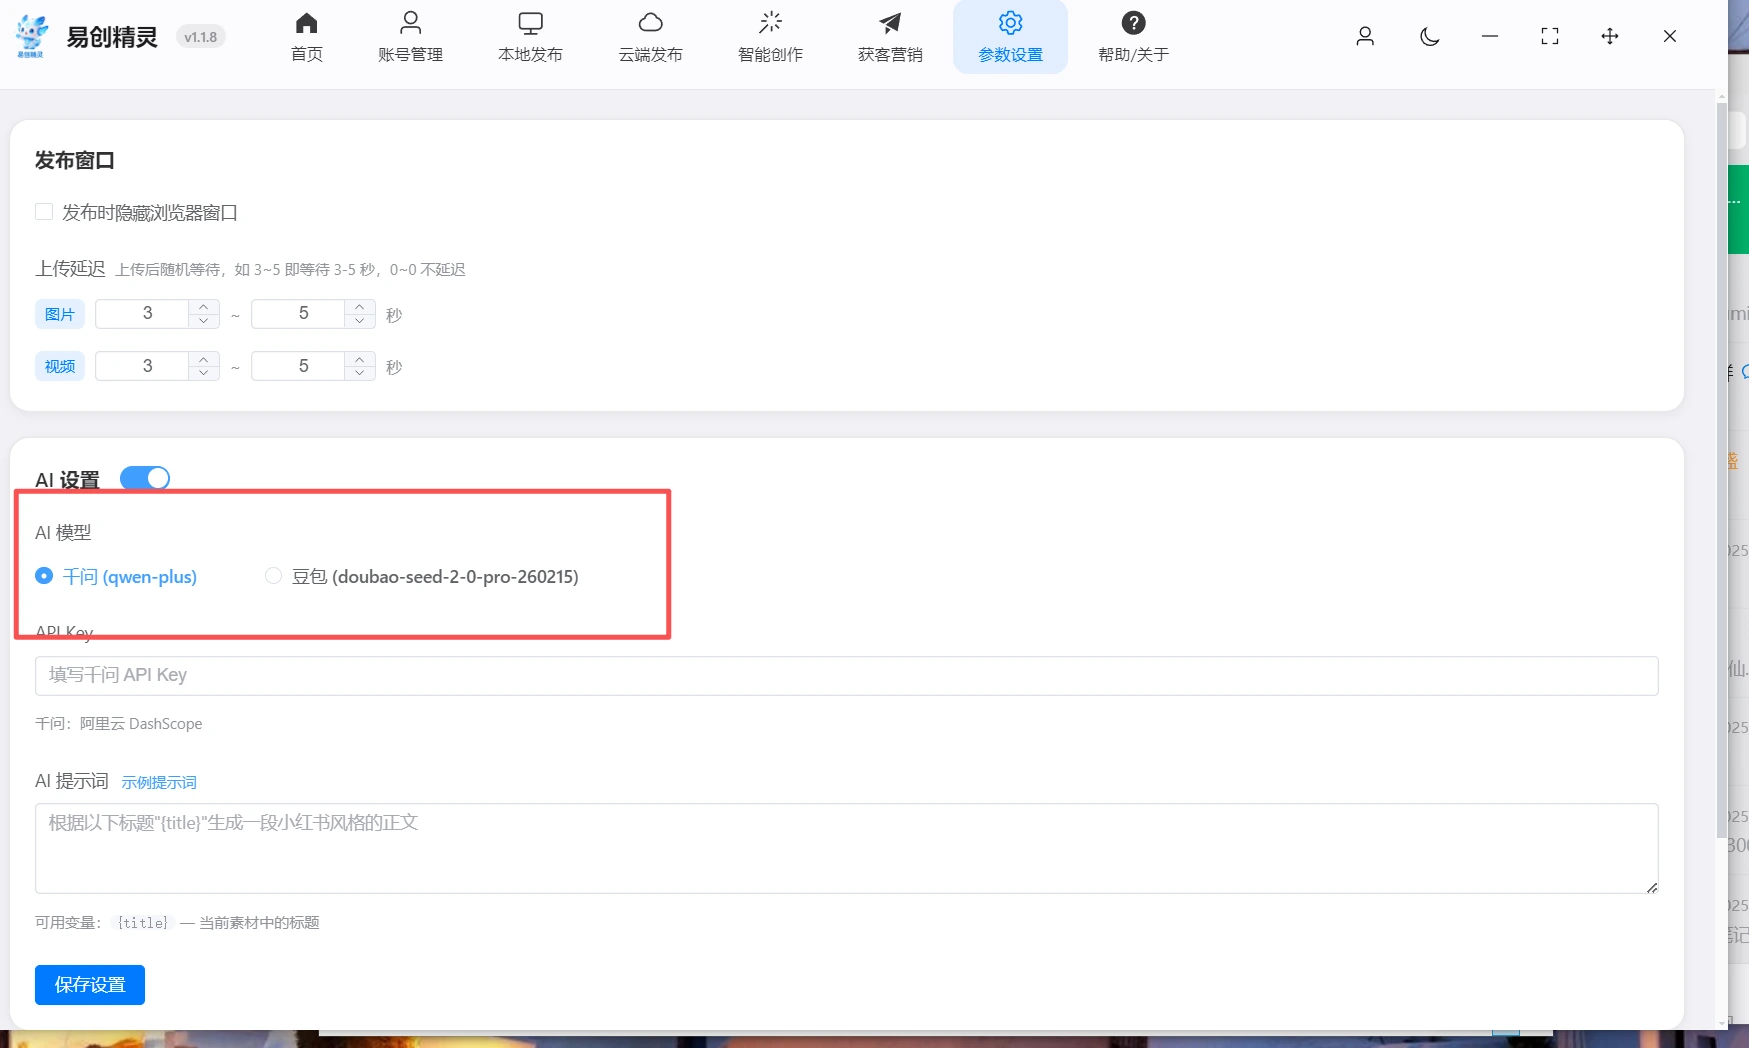Click the AI 提示词 text area
Image resolution: width=1749 pixels, height=1048 pixels.
[846, 848]
